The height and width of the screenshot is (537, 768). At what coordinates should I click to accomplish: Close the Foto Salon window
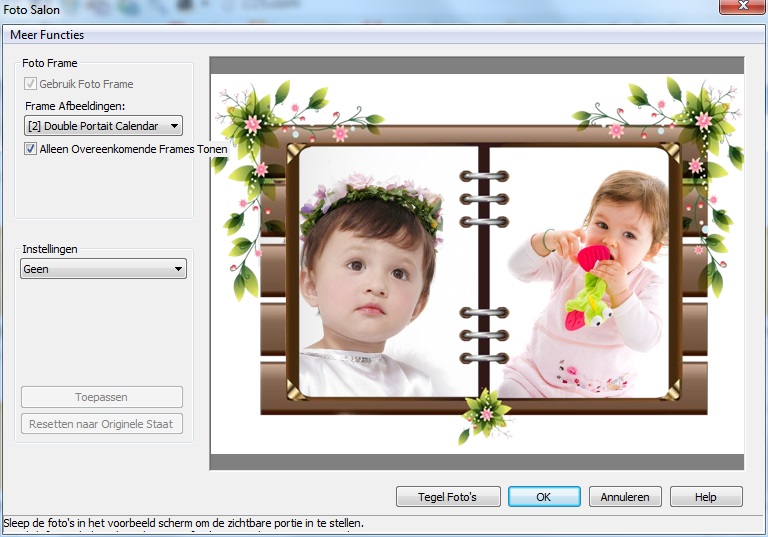pyautogui.click(x=743, y=6)
